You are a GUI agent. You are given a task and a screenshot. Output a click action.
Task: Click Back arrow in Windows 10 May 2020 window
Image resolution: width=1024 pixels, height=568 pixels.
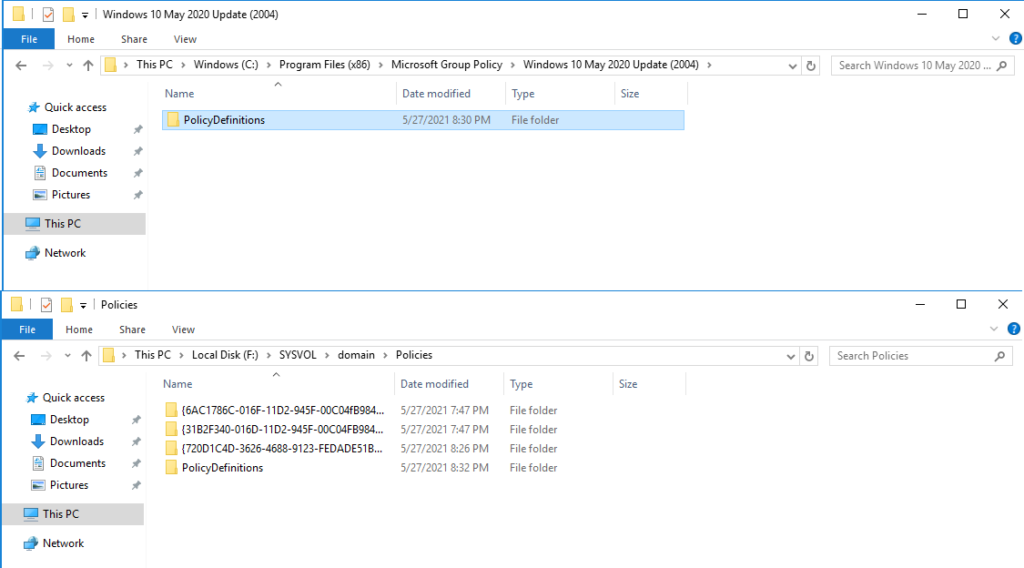point(21,65)
